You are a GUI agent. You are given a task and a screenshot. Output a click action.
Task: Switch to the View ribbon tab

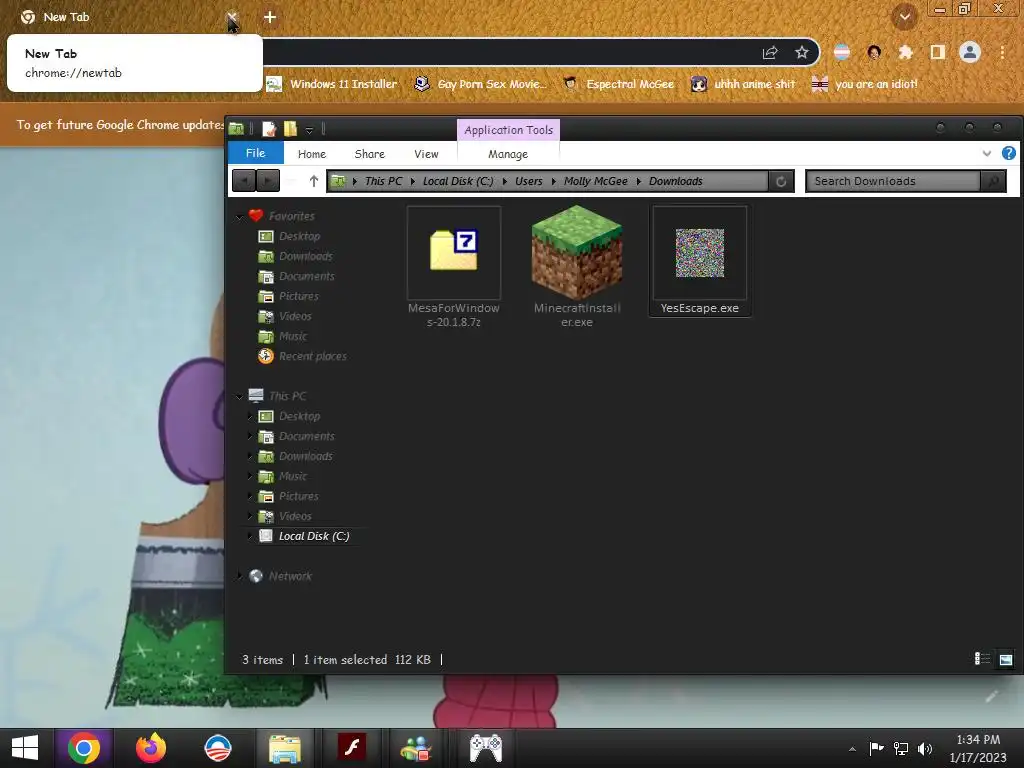coord(426,154)
